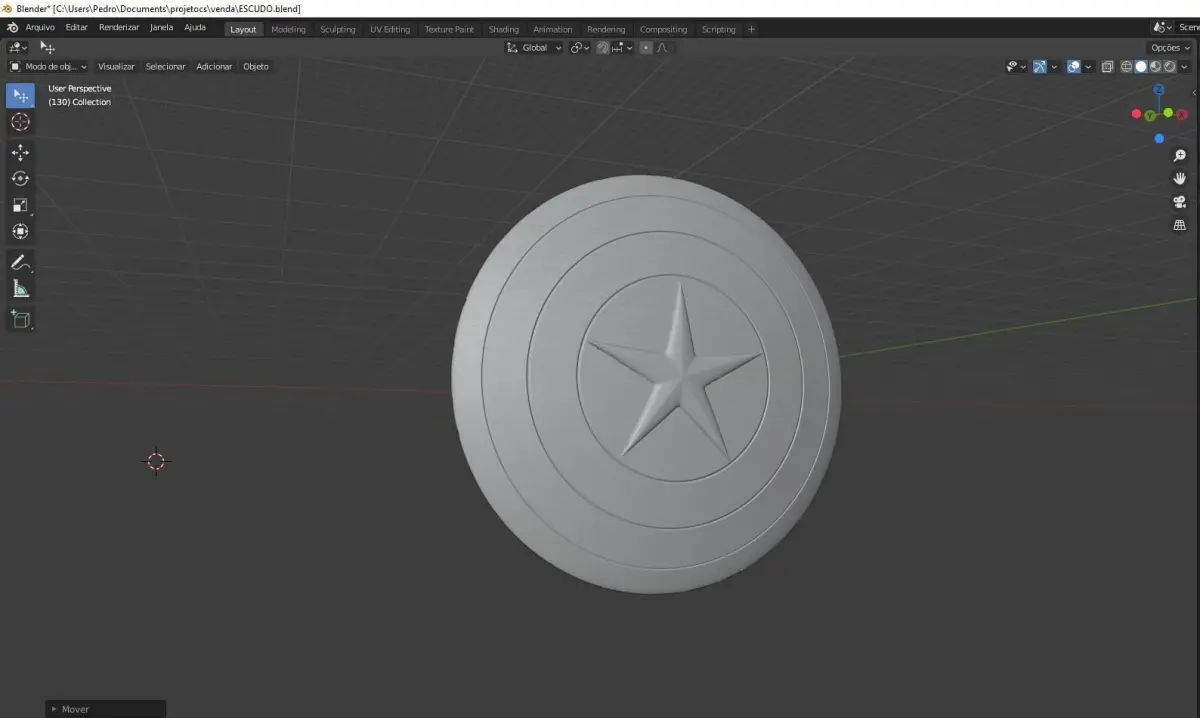Open the Ajuda menu
Viewport: 1200px width, 718px height.
click(x=195, y=28)
